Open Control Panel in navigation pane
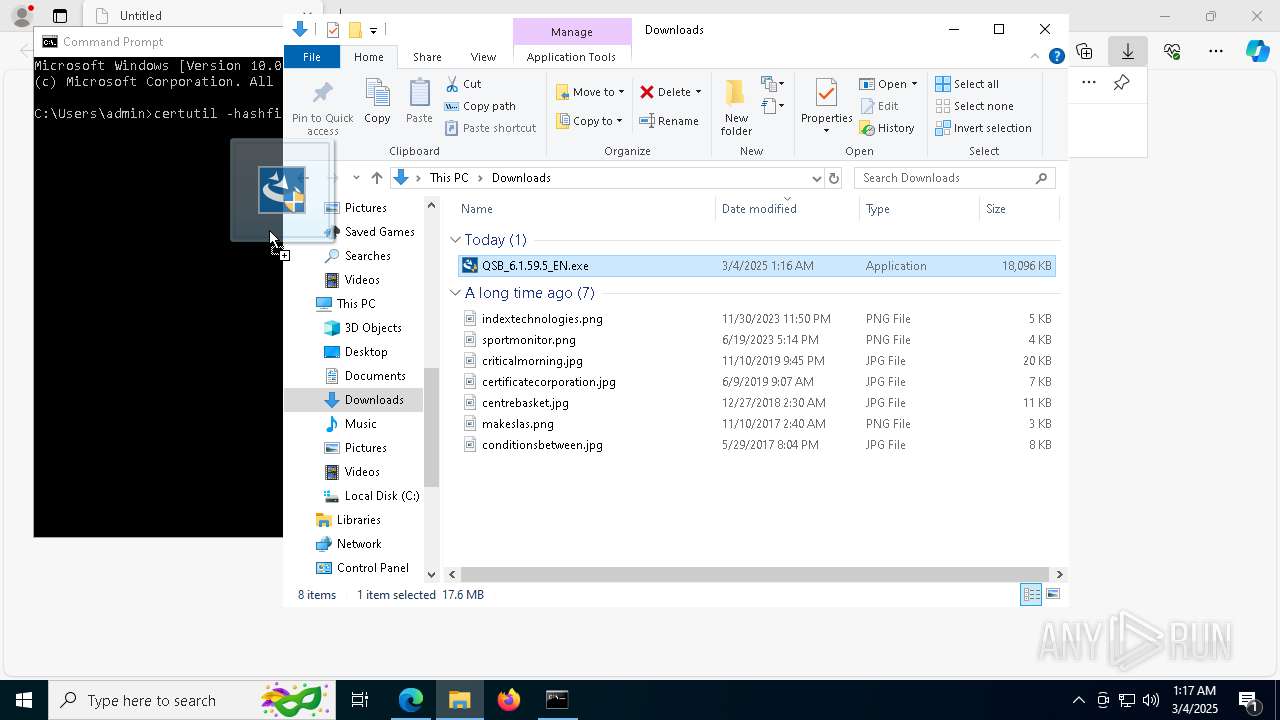The image size is (1280, 720). point(362,568)
